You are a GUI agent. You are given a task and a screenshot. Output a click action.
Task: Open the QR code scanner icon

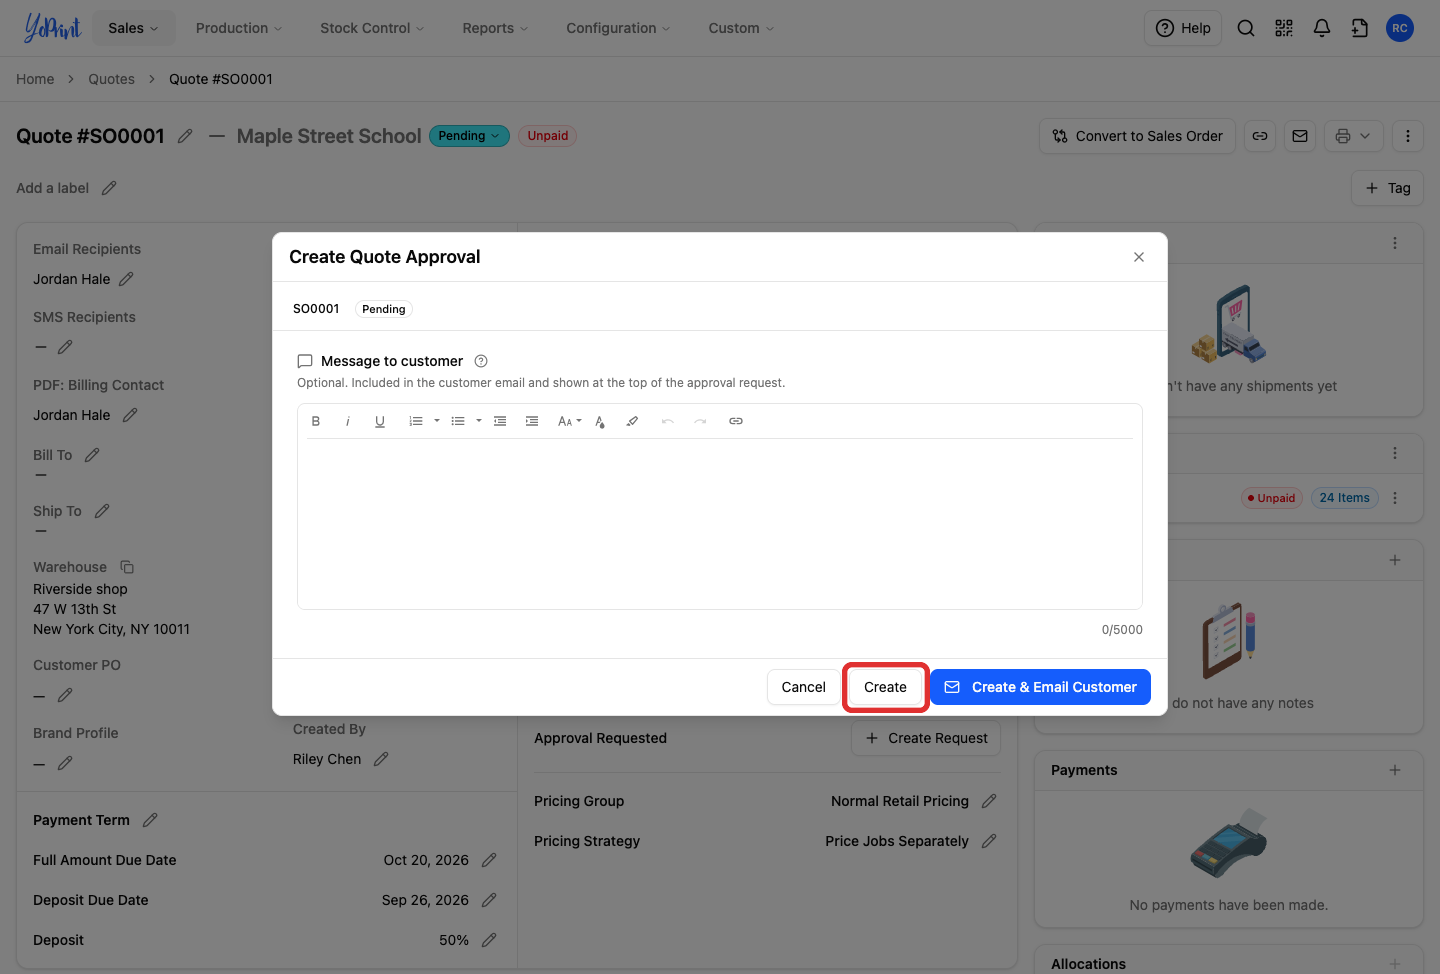1284,28
